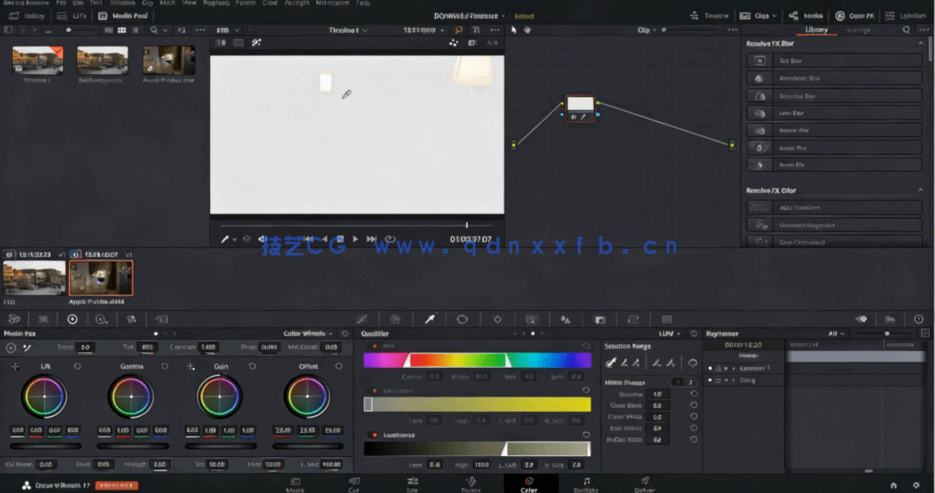Viewport: 935px width, 493px height.
Task: Toggle auto keyframe for Corrector 1 row
Action: point(725,368)
